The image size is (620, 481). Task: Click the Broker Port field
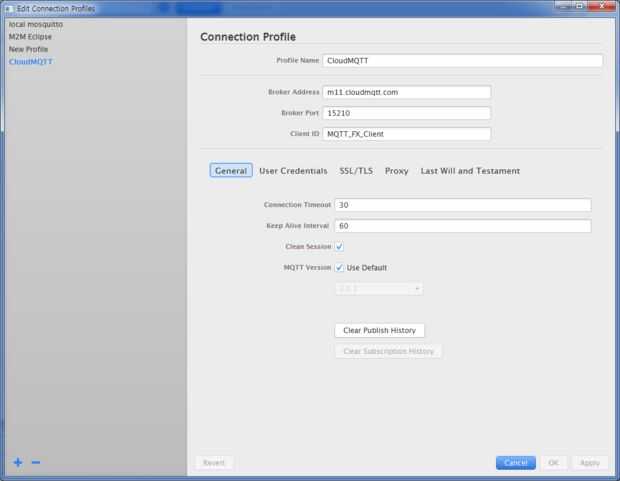point(406,113)
